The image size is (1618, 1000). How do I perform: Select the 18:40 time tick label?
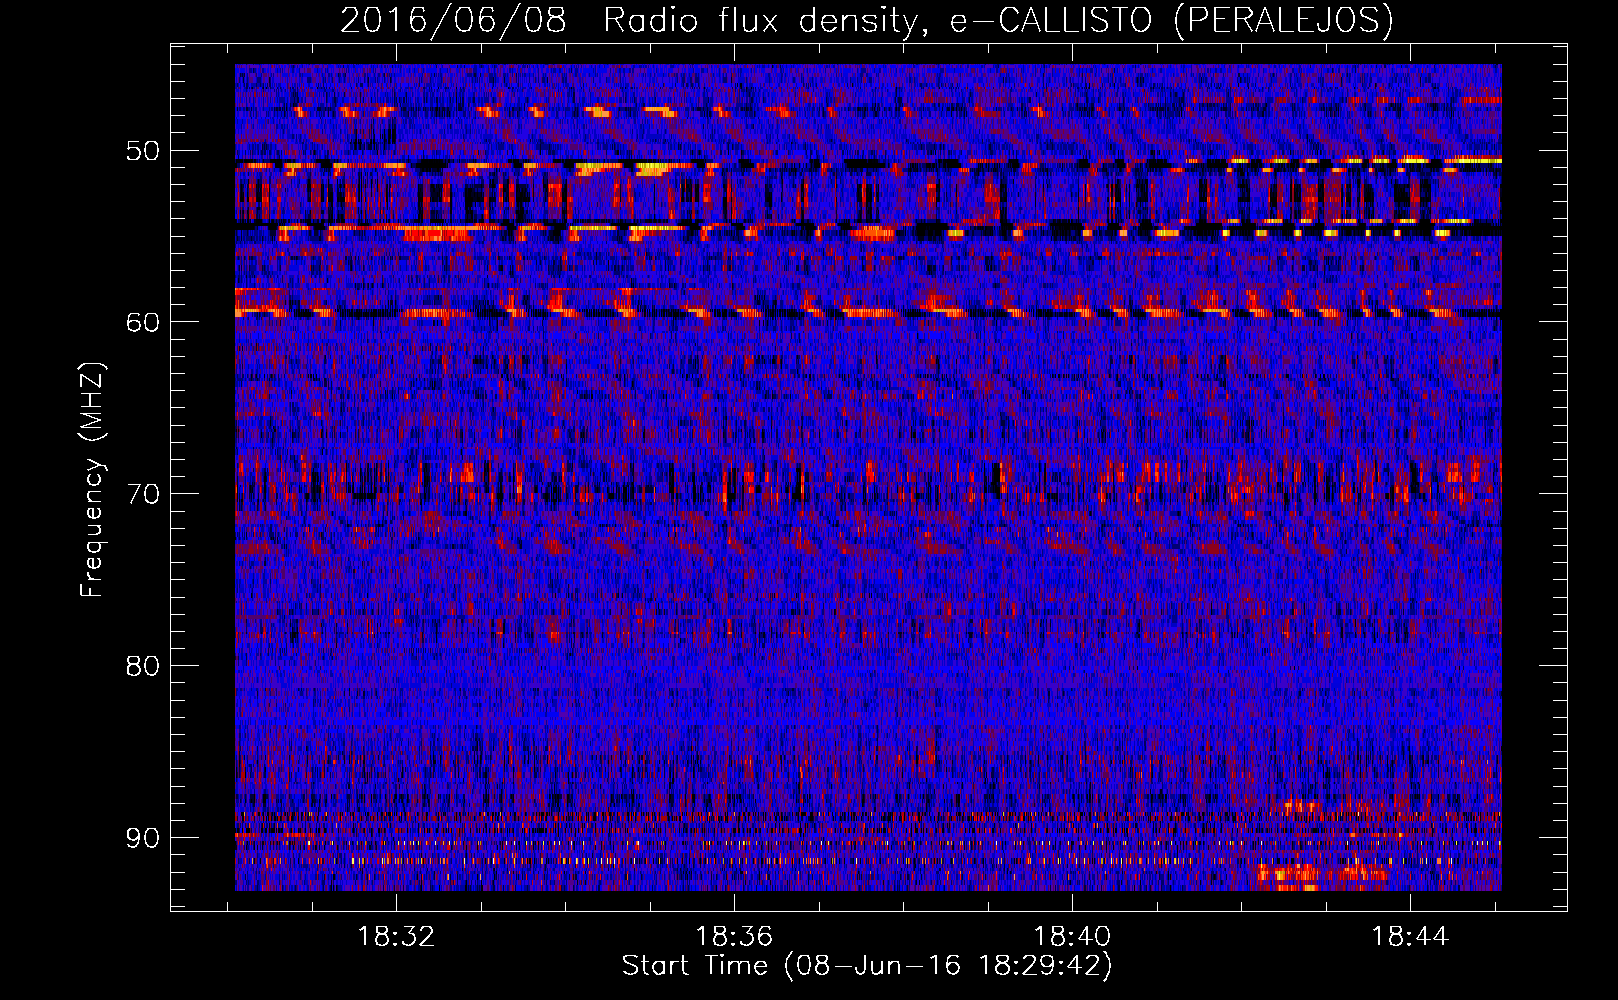[x=1072, y=936]
